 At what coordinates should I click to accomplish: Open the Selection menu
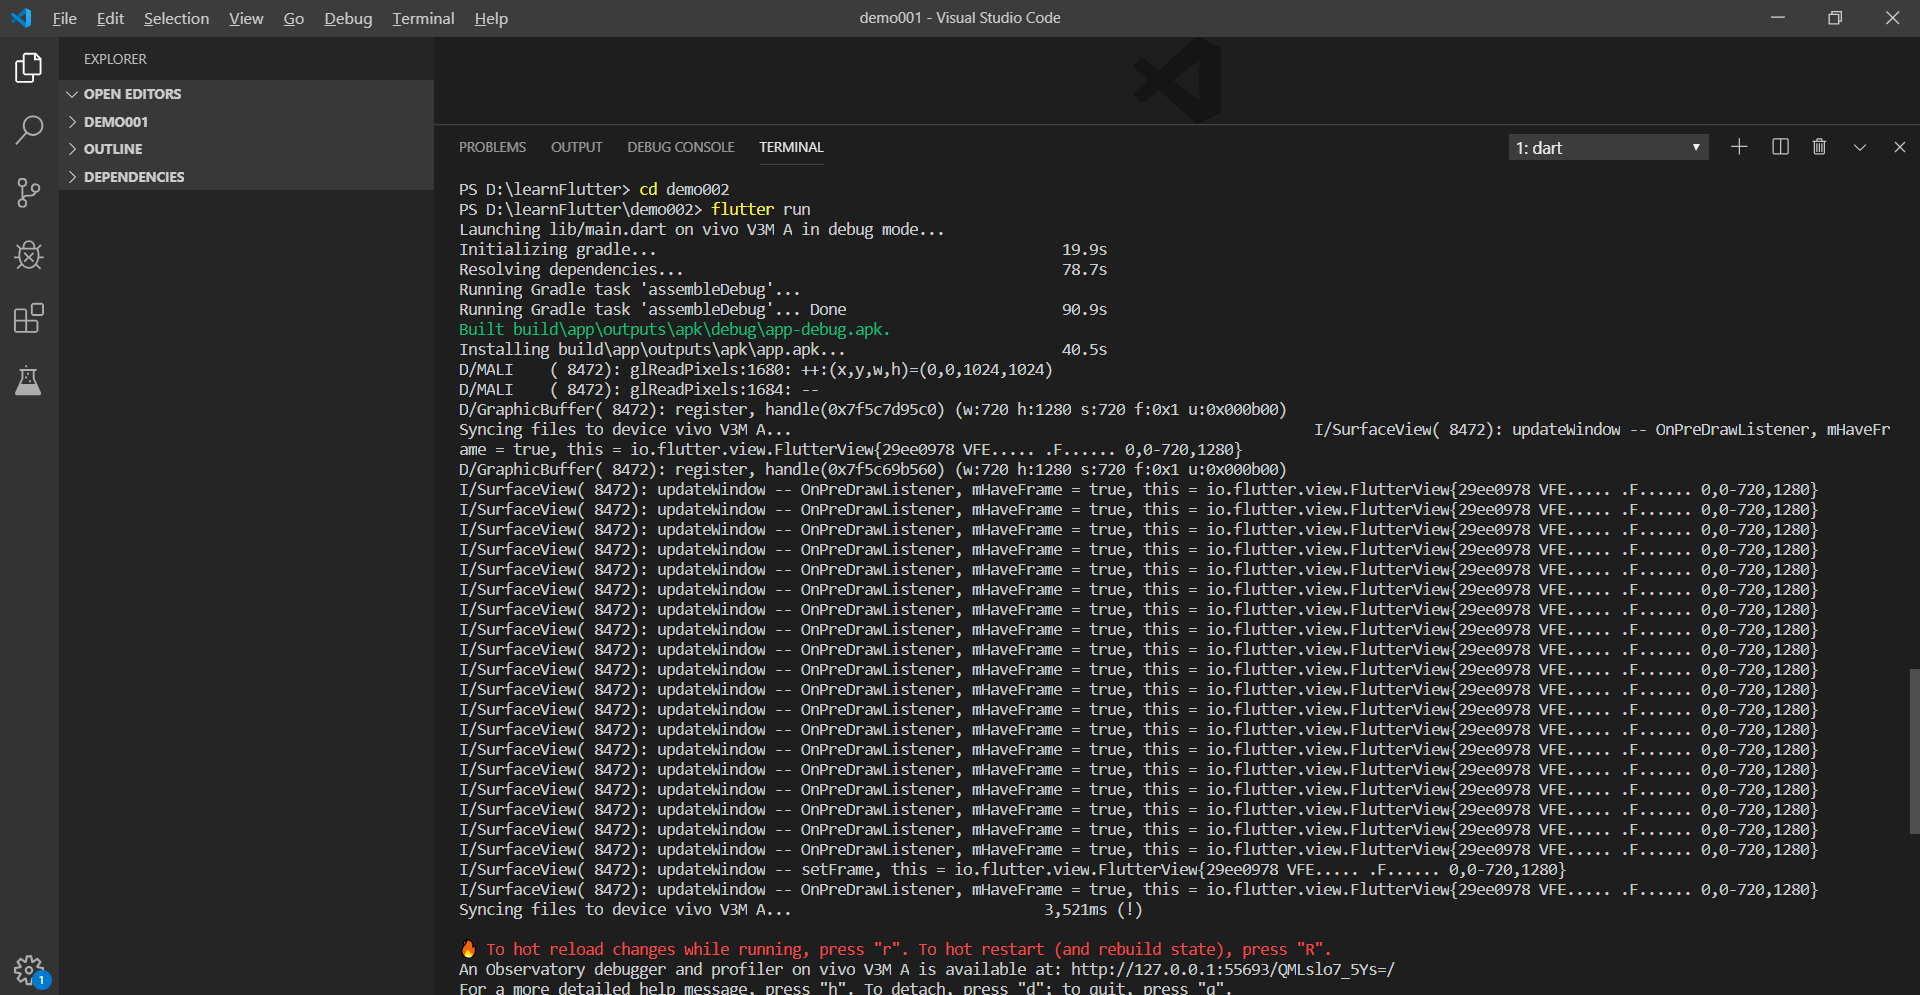176,18
